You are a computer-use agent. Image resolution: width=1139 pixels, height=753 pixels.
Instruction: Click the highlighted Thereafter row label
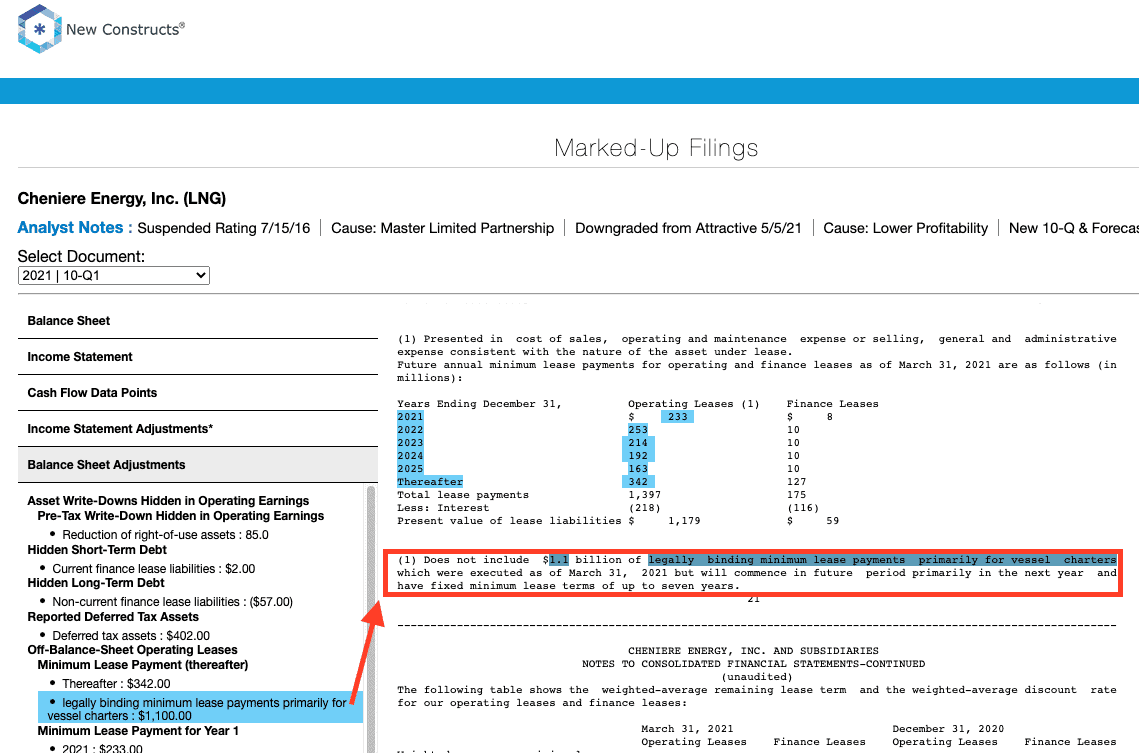pyautogui.click(x=429, y=482)
